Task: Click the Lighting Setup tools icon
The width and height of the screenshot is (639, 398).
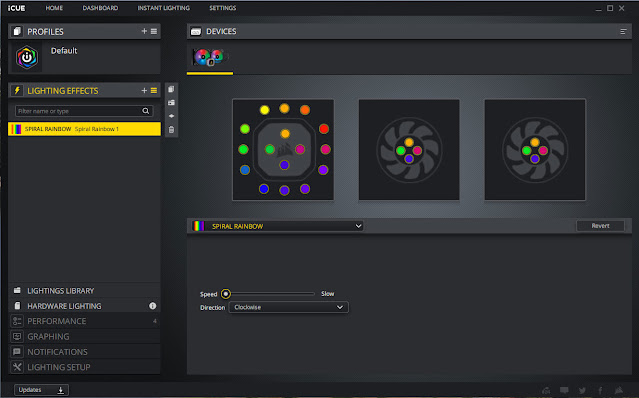Action: coord(17,367)
